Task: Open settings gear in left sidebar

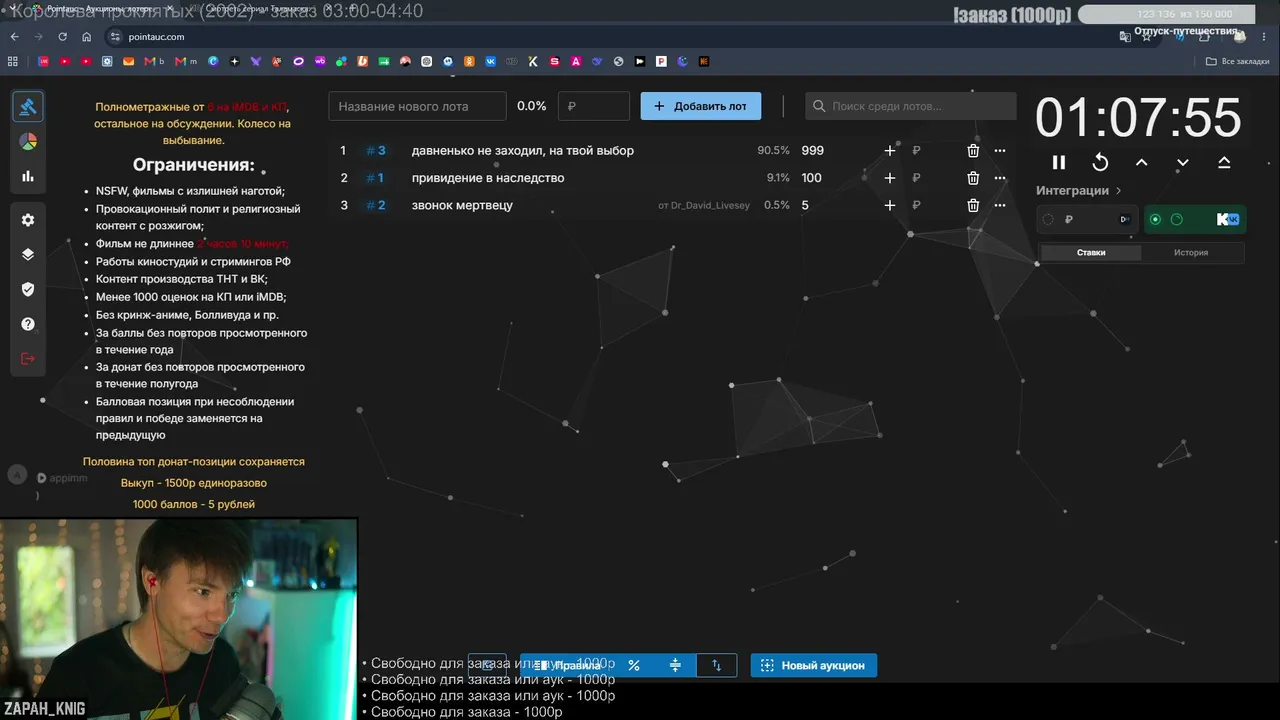Action: pyautogui.click(x=28, y=220)
